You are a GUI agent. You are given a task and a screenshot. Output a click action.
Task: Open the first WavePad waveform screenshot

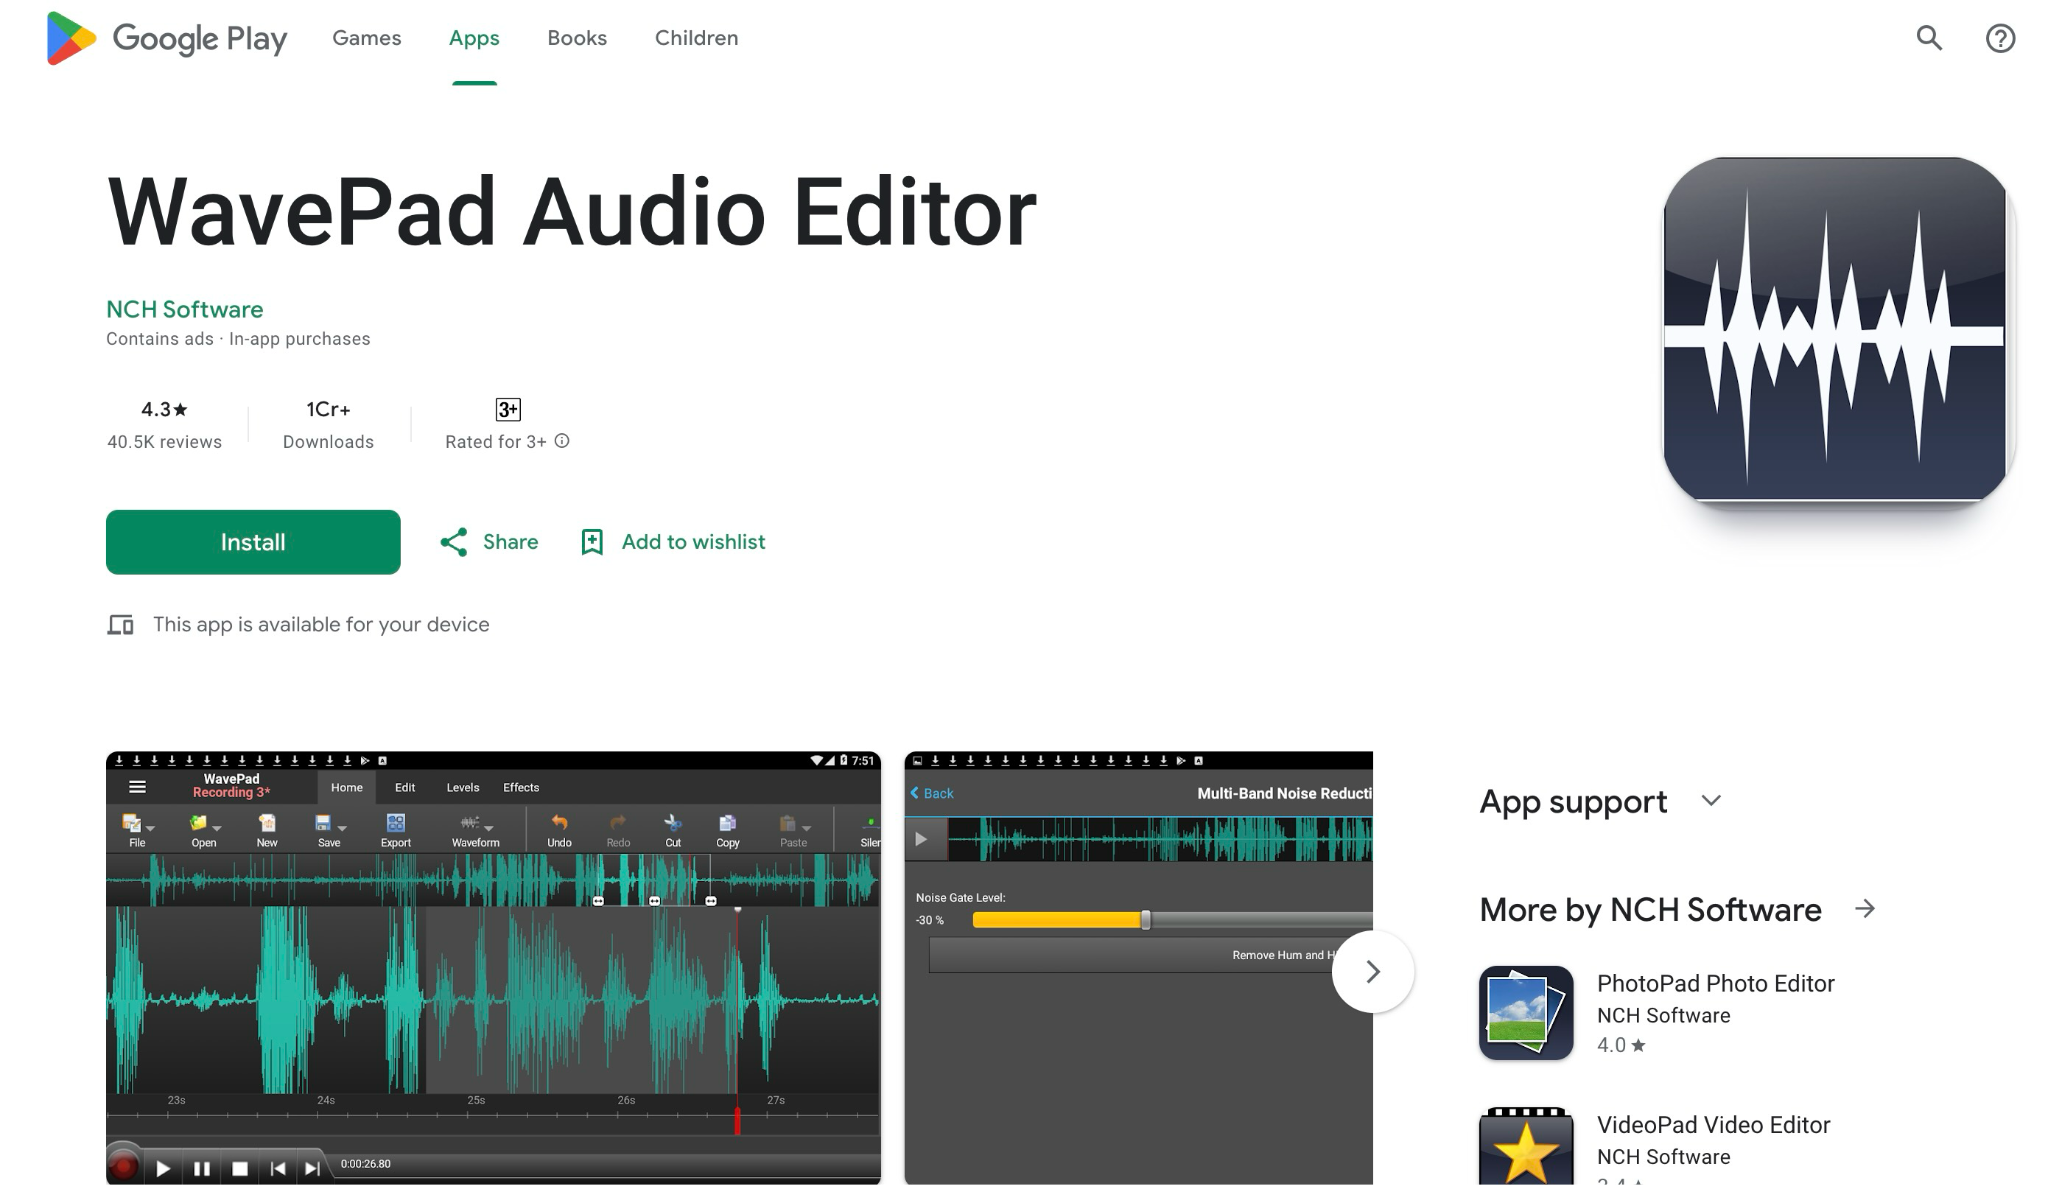(494, 968)
